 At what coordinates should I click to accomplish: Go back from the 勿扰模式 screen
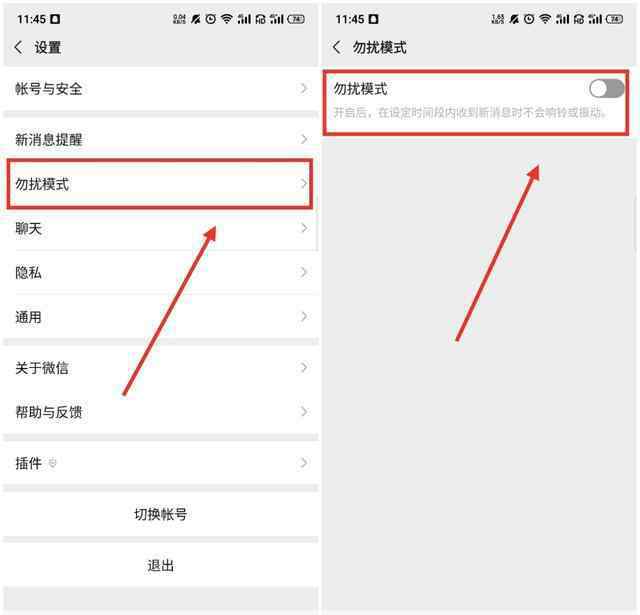tap(337, 47)
